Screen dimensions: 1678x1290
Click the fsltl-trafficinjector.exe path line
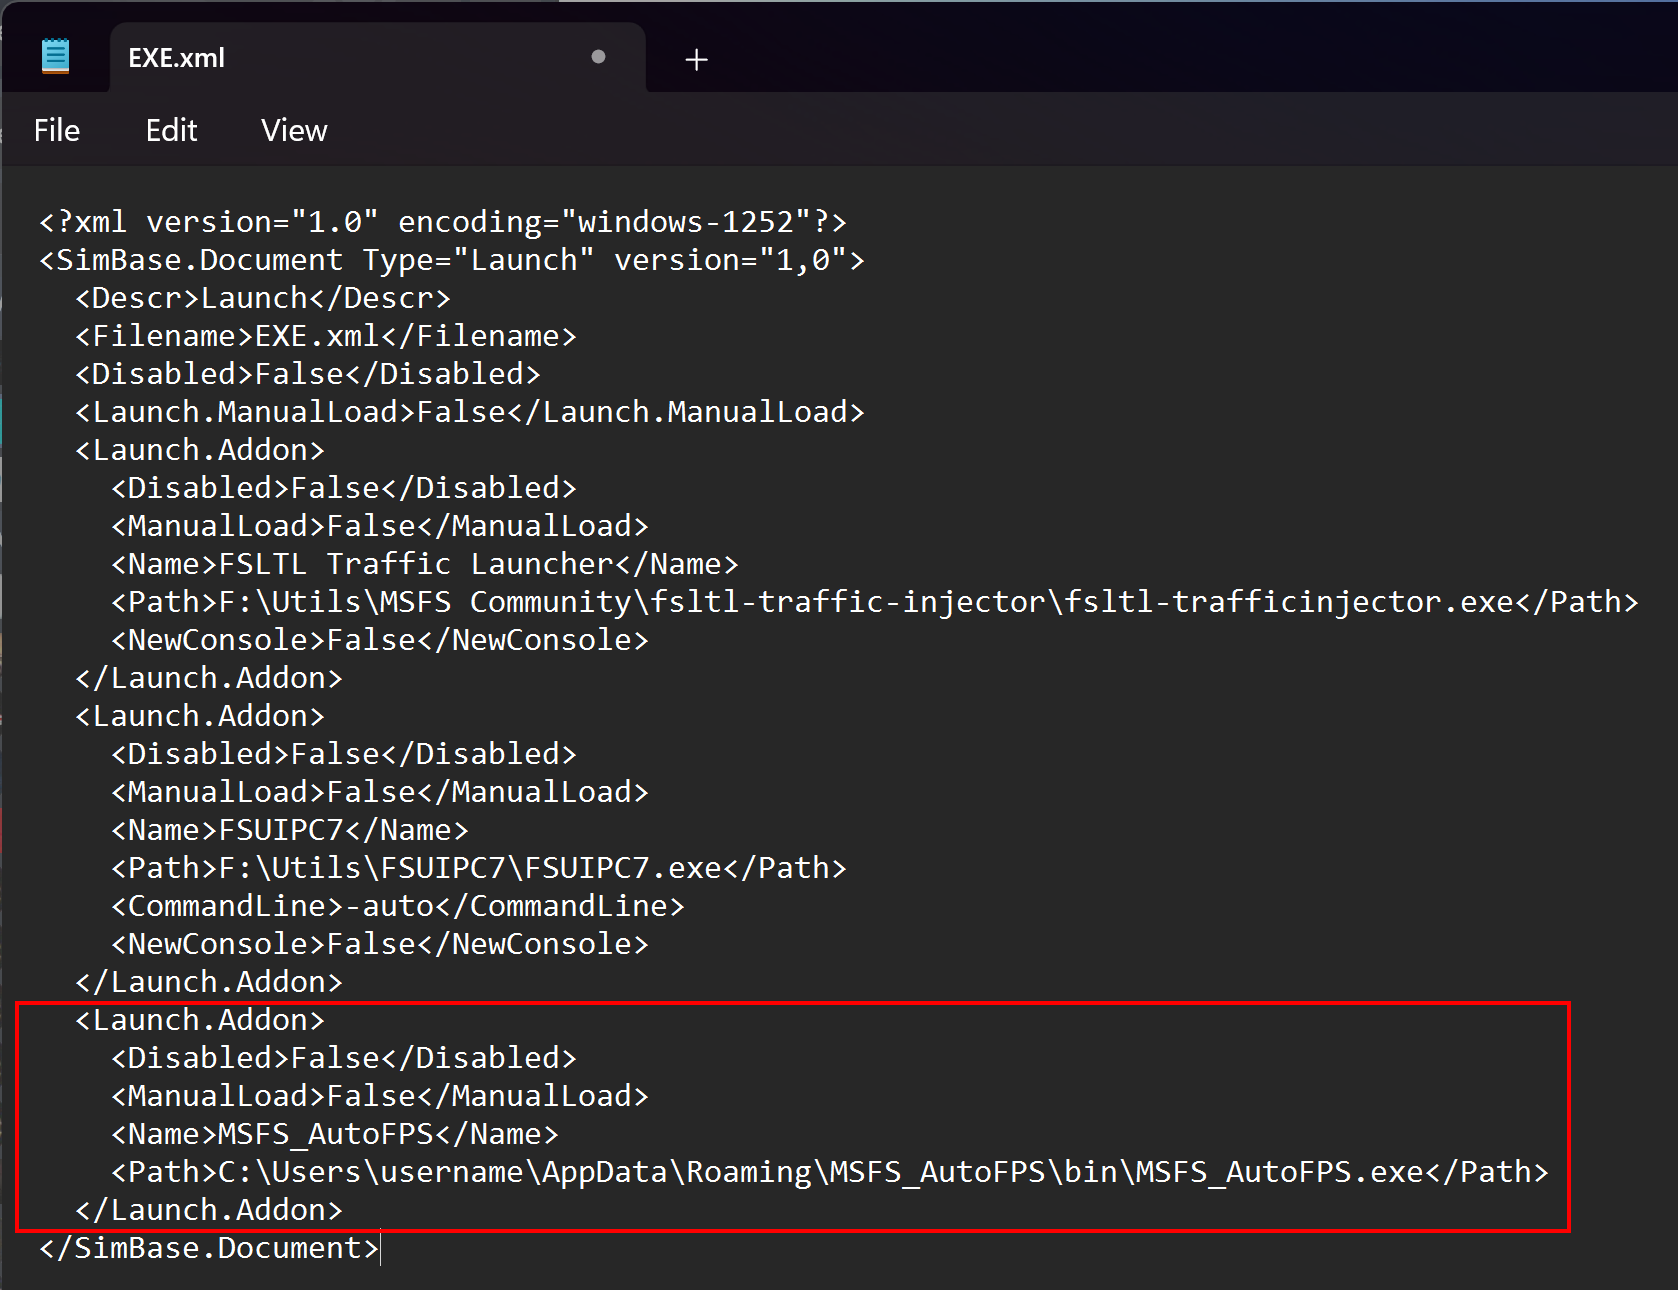click(x=875, y=602)
